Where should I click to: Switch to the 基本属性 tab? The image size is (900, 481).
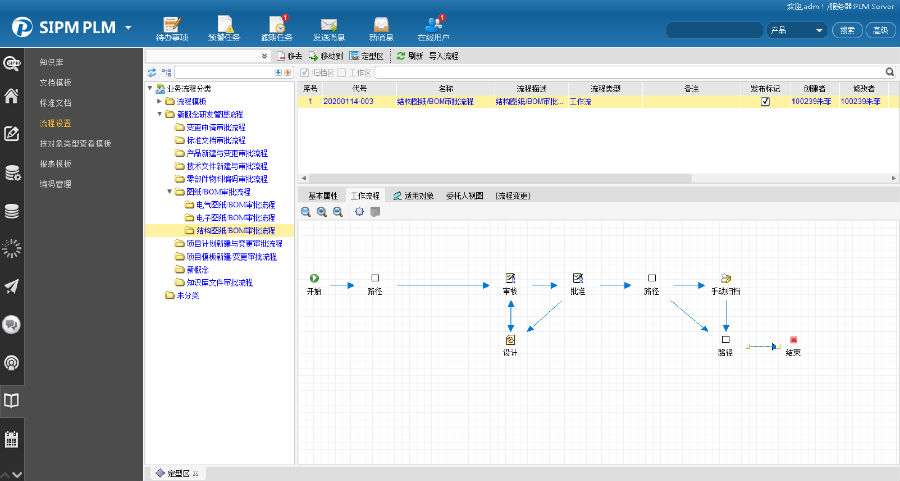[323, 196]
